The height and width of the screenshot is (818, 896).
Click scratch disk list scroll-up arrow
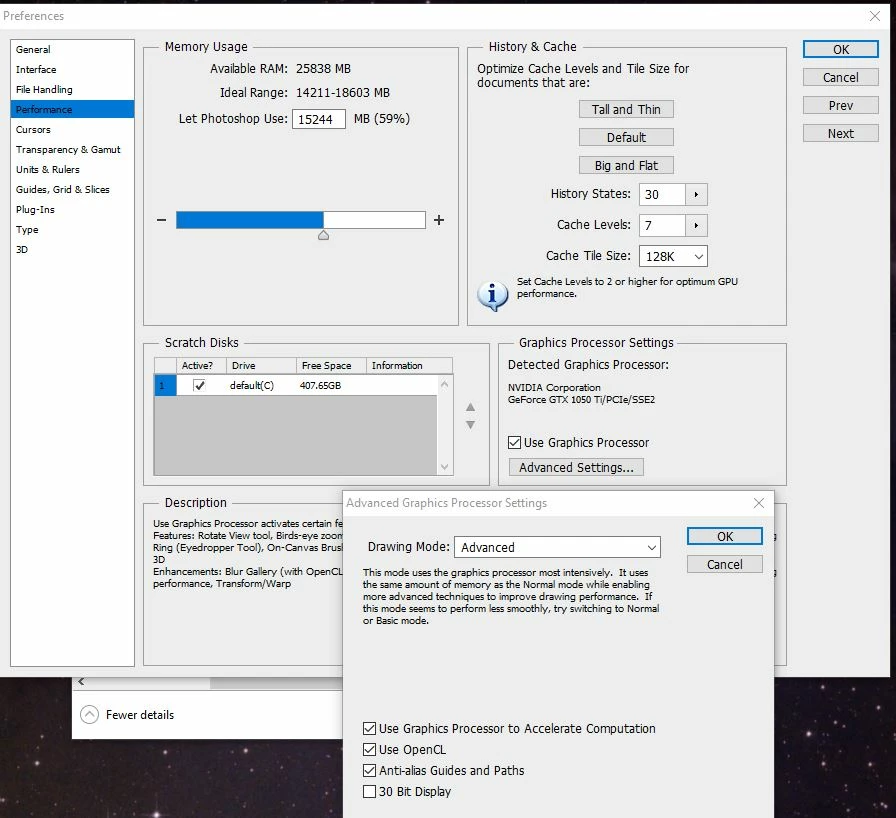[445, 384]
